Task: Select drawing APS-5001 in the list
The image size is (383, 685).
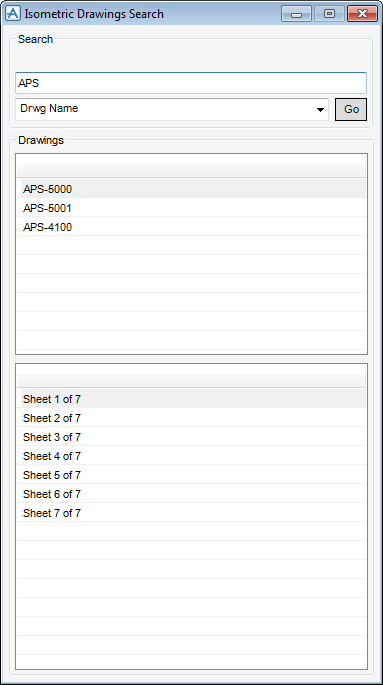Action: tap(191, 208)
